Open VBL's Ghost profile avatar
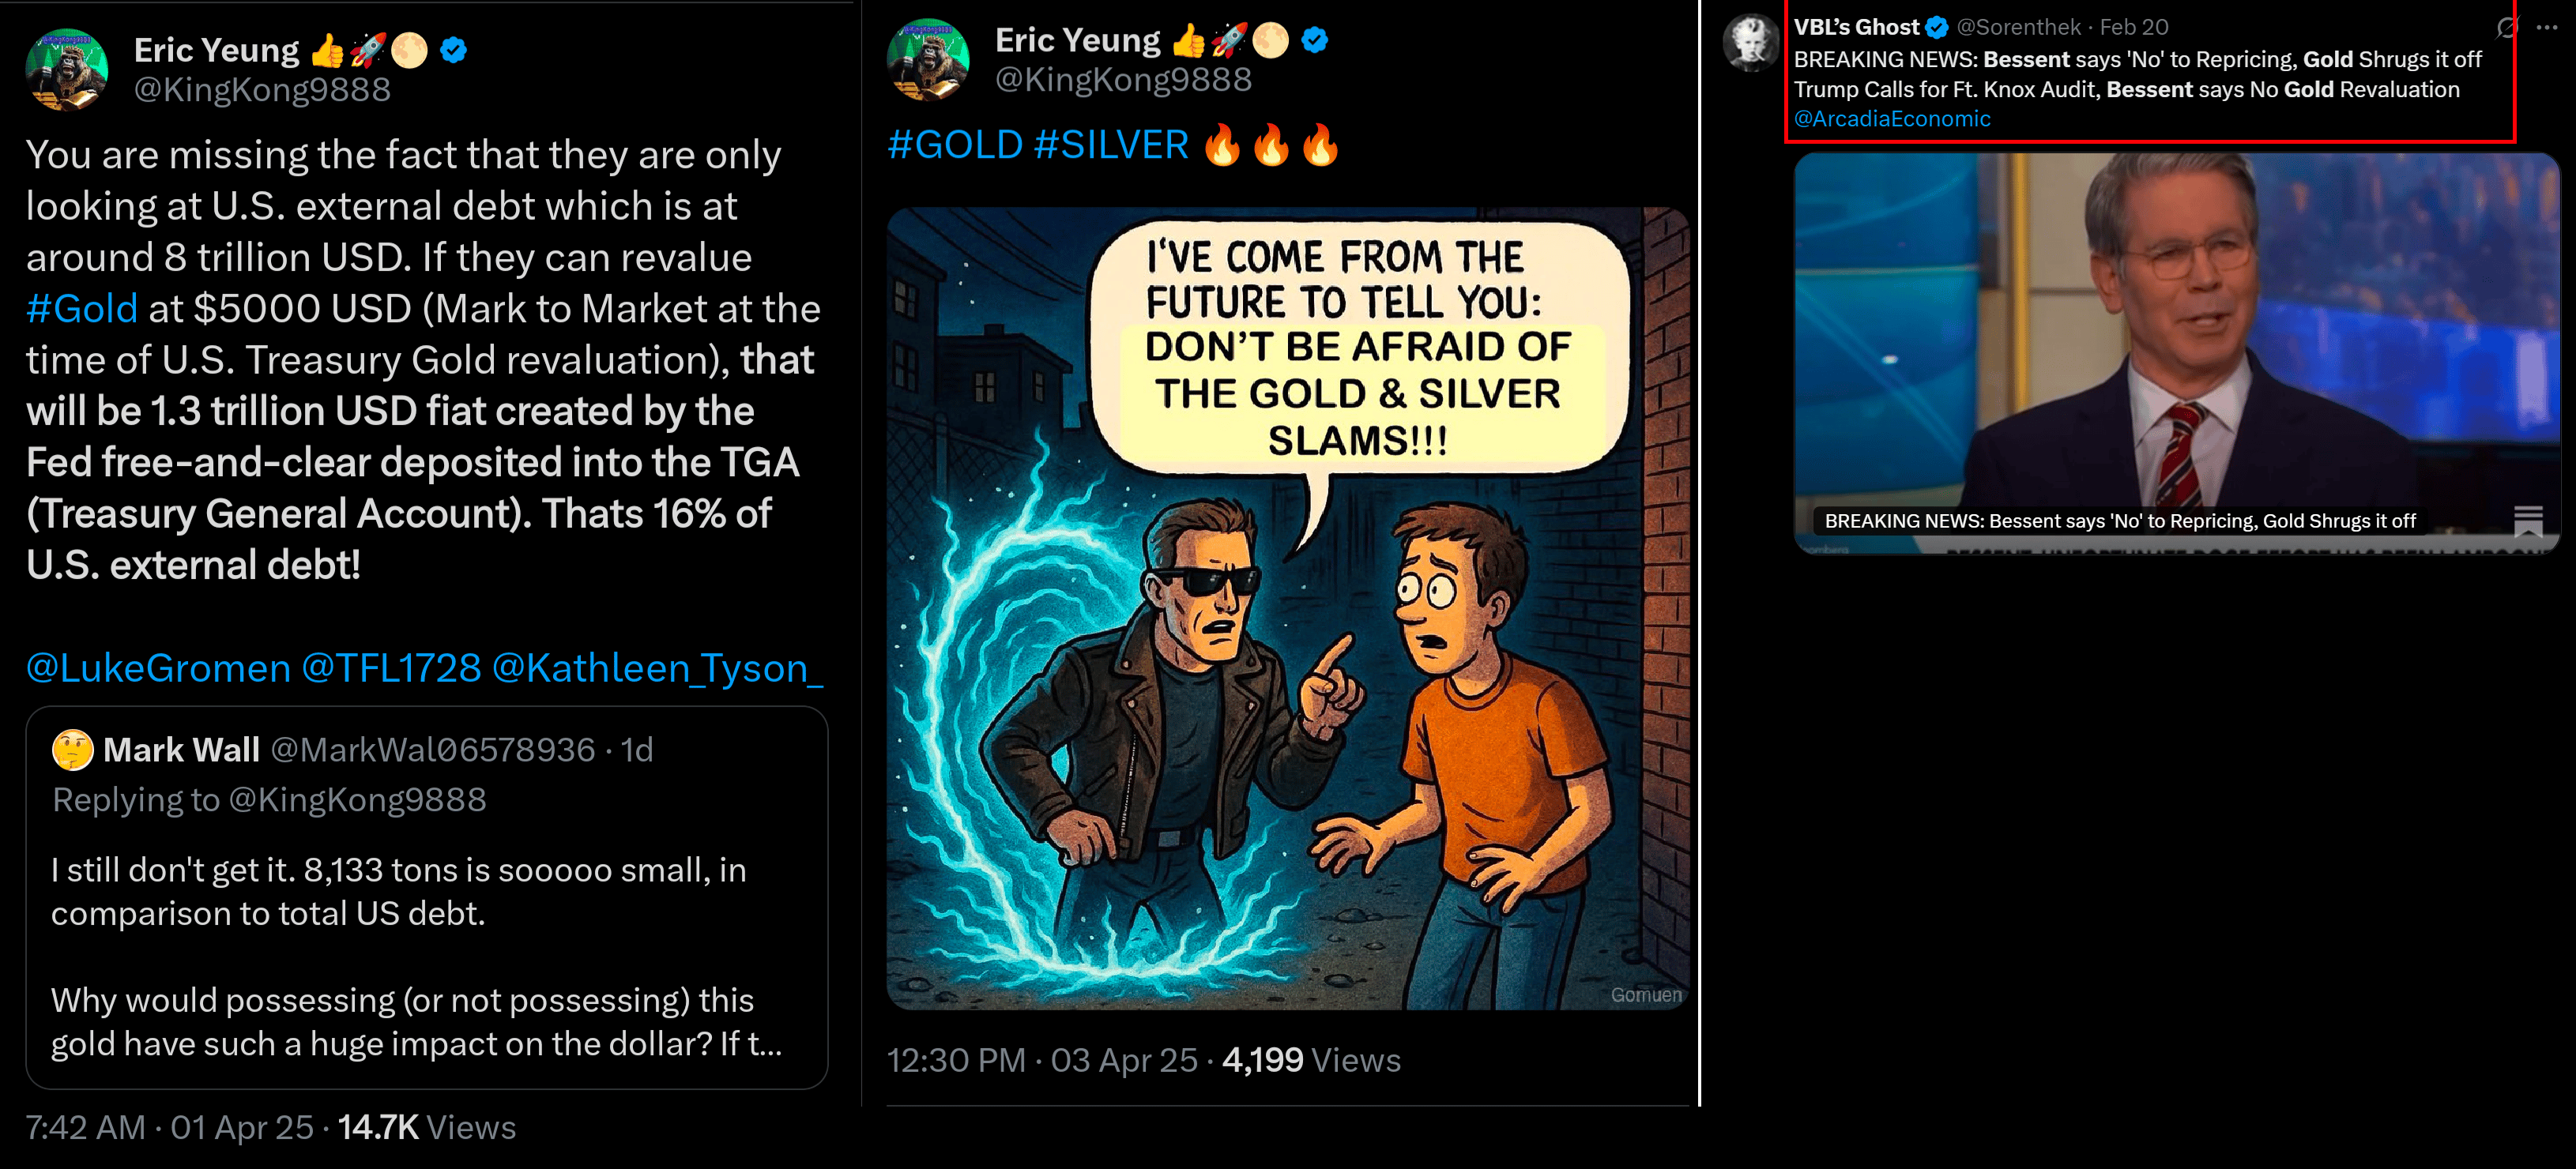2576x1169 pixels. pos(1751,43)
